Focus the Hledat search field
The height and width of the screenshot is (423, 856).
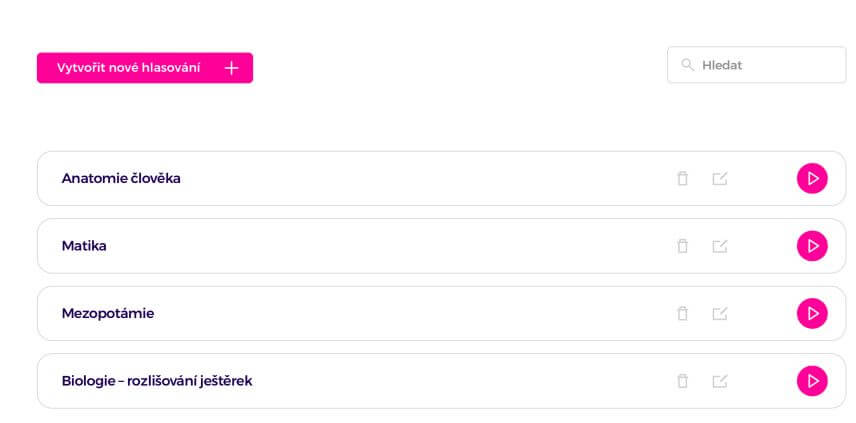point(756,65)
